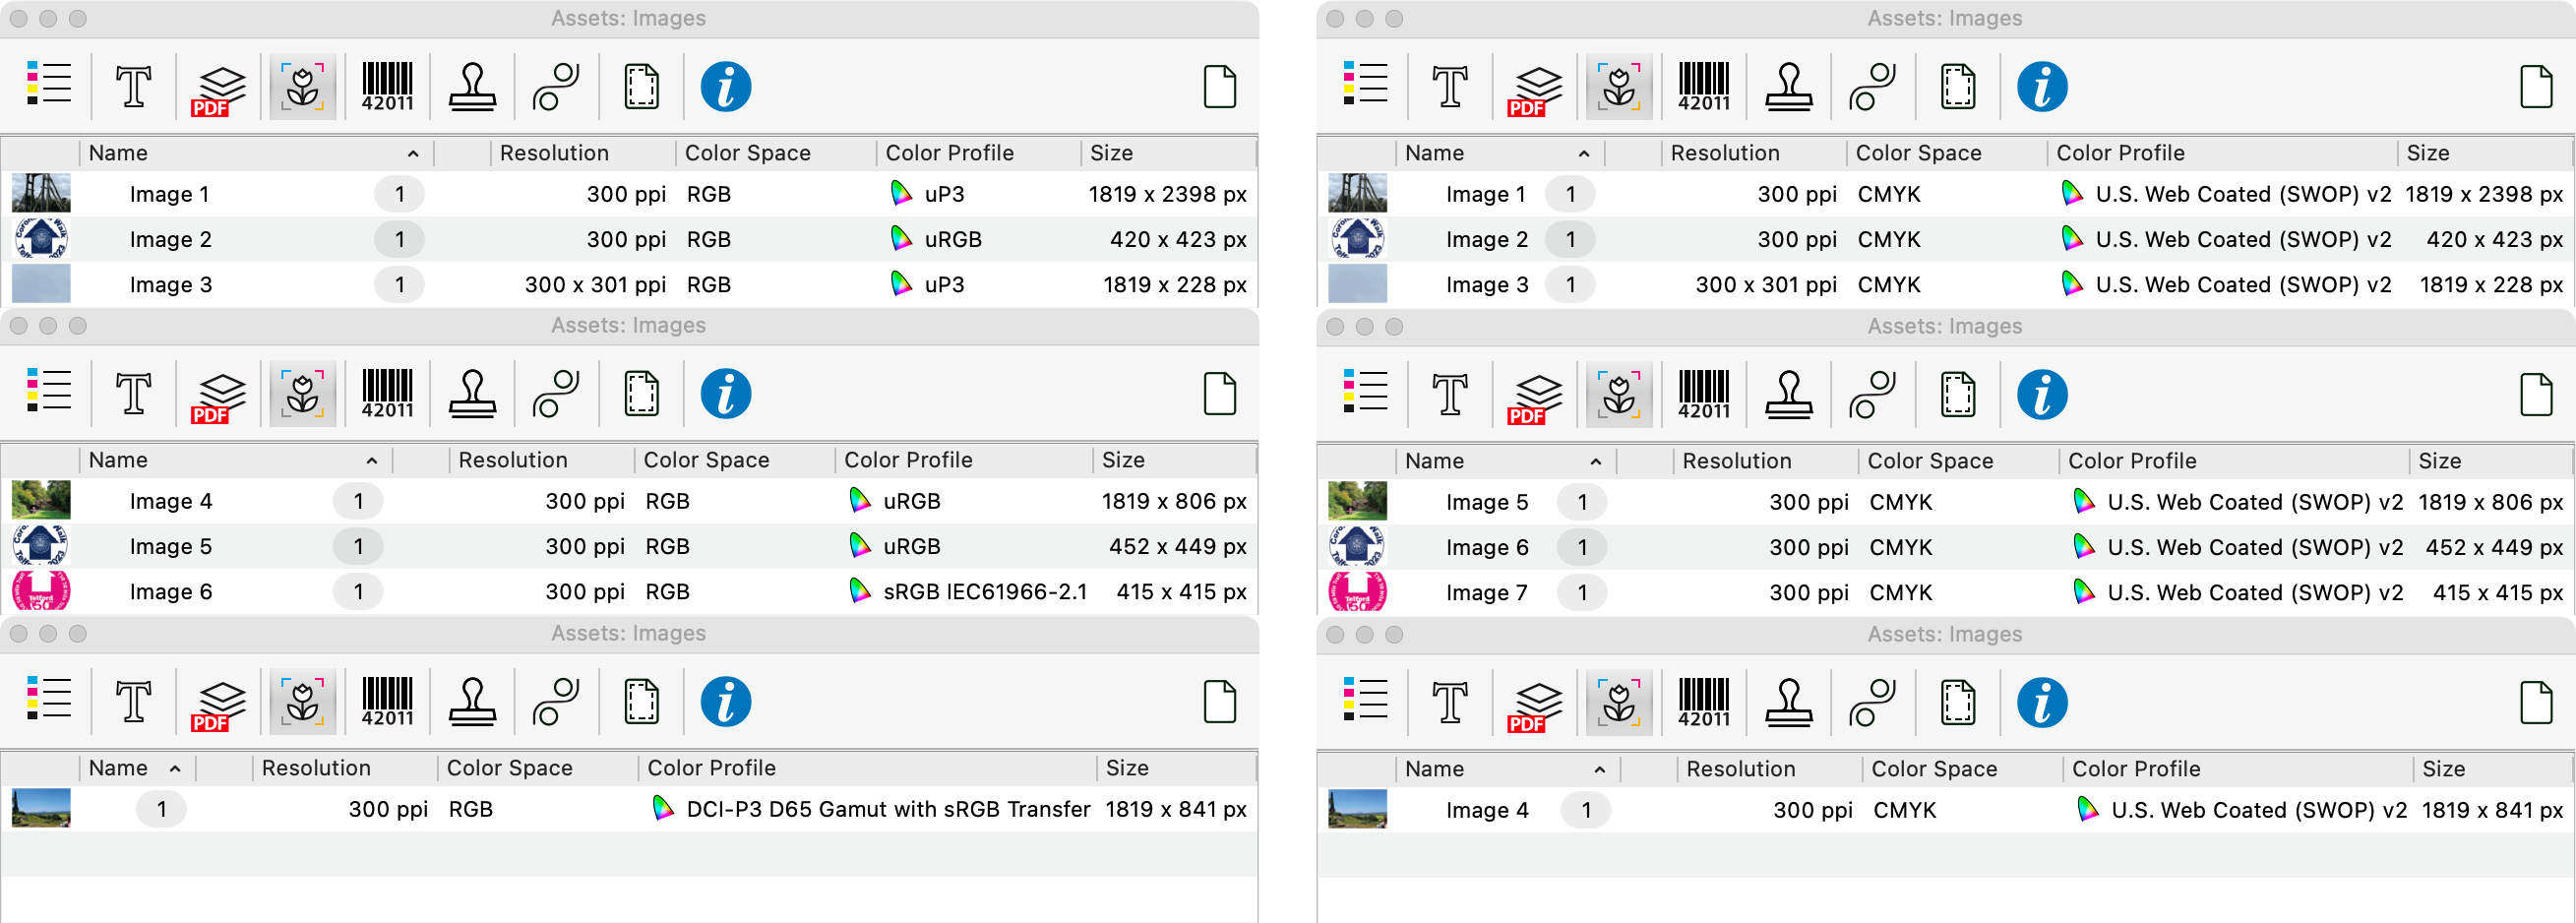Viewport: 2576px width, 923px height.
Task: Click the profile icon on the Image 6 CMYK row
Action: pyautogui.click(x=2083, y=547)
